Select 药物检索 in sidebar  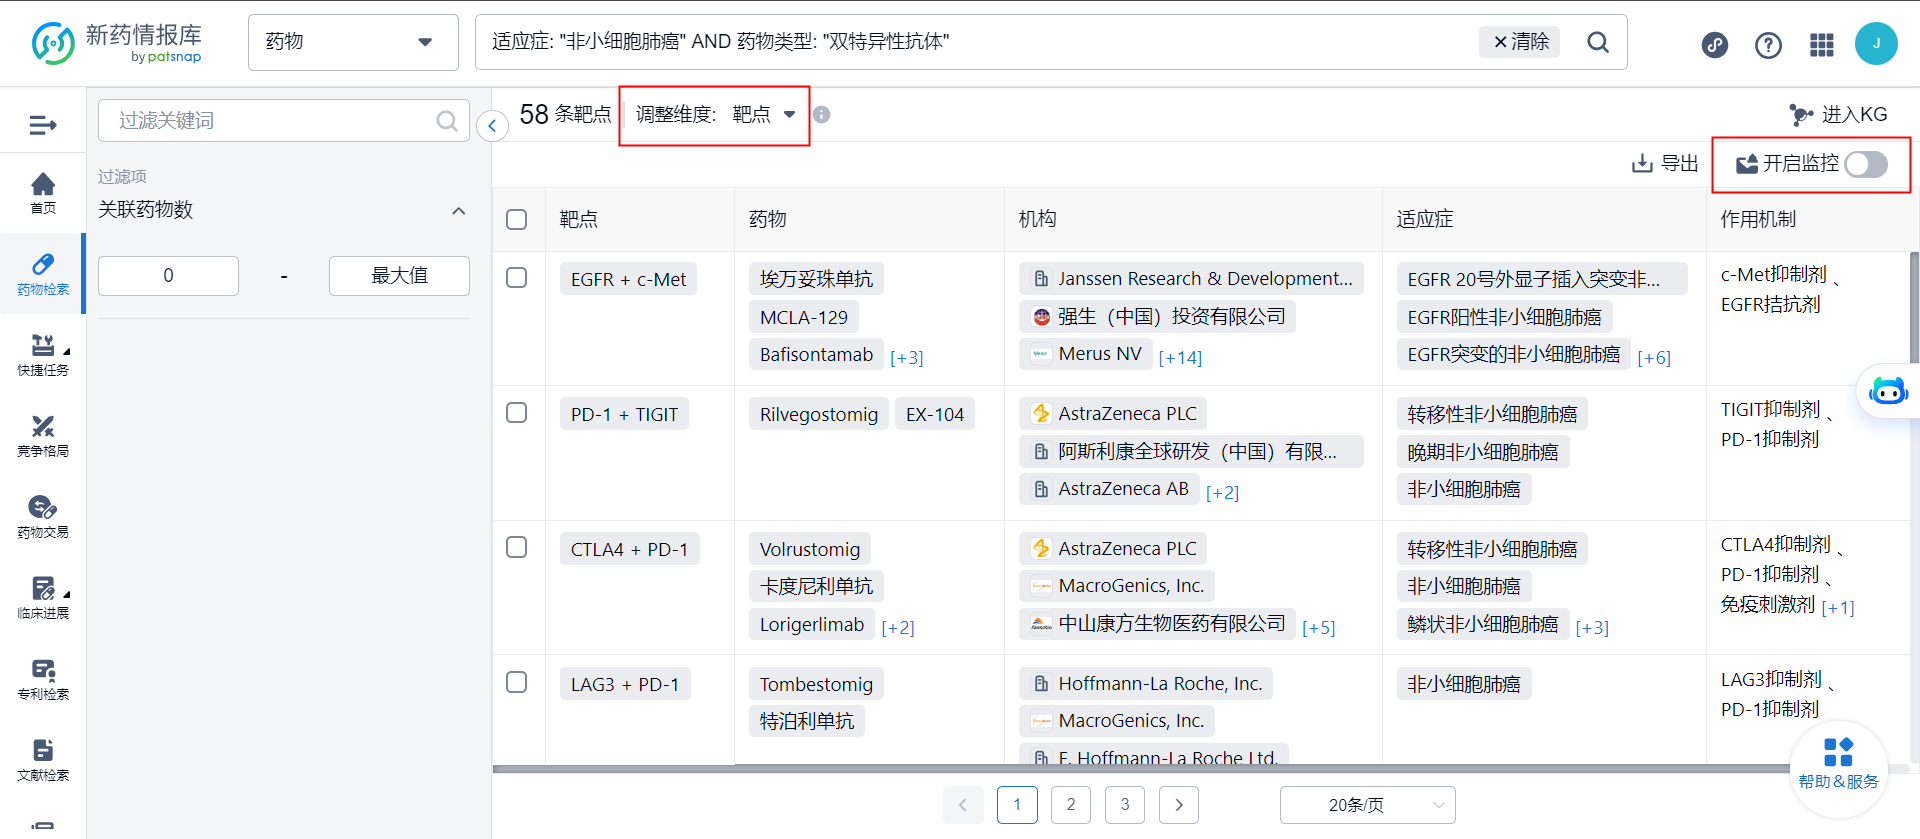(x=43, y=275)
